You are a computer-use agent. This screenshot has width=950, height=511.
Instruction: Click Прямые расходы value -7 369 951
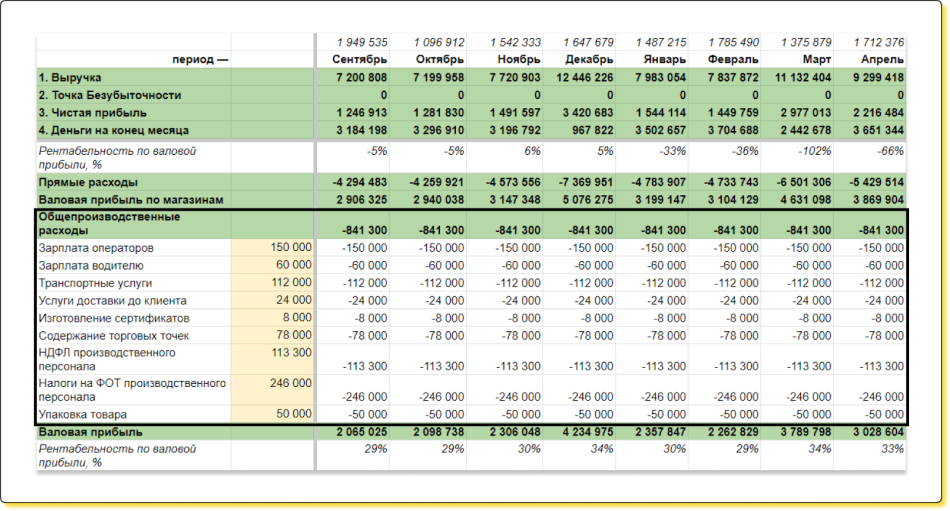586,182
